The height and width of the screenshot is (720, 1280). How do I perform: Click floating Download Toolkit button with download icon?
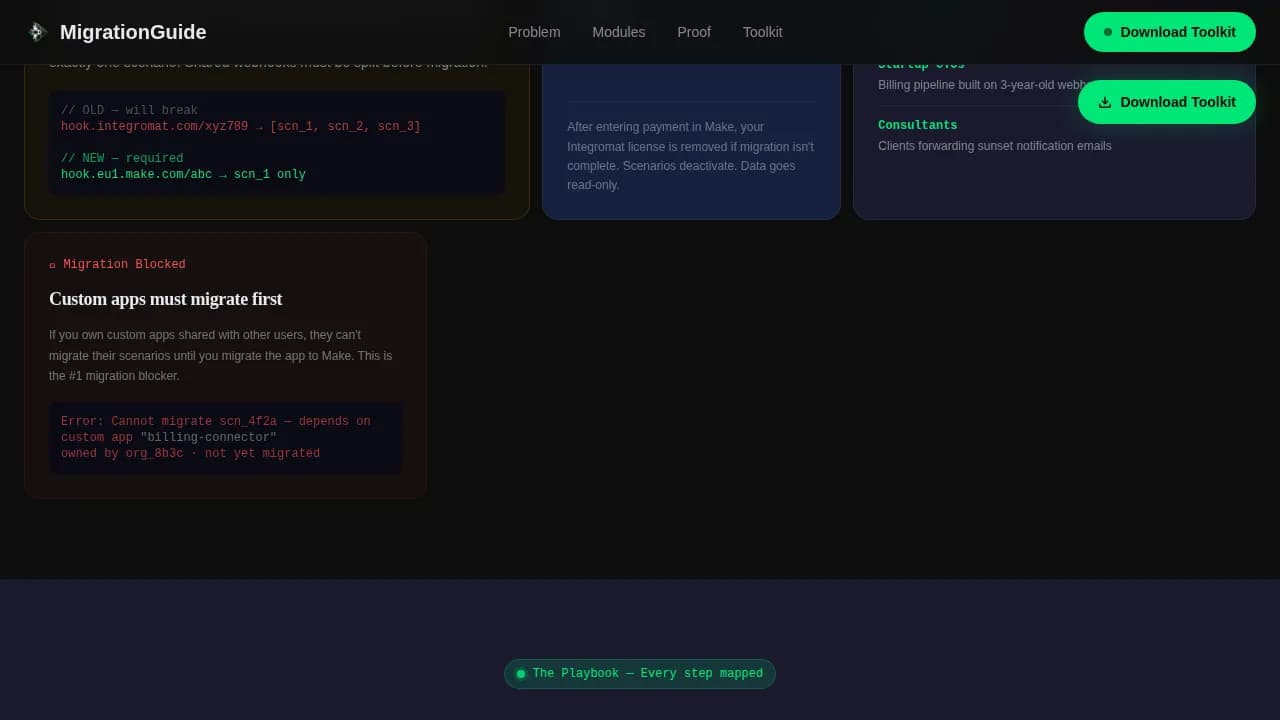click(1167, 102)
